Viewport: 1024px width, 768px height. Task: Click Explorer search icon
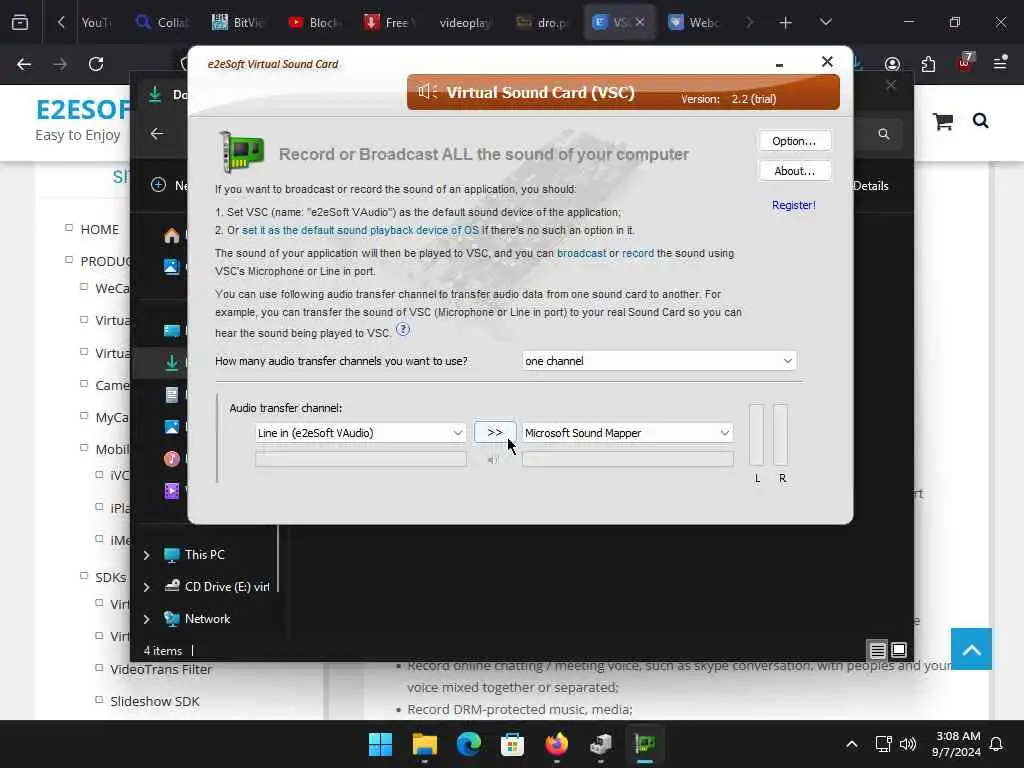tap(884, 134)
